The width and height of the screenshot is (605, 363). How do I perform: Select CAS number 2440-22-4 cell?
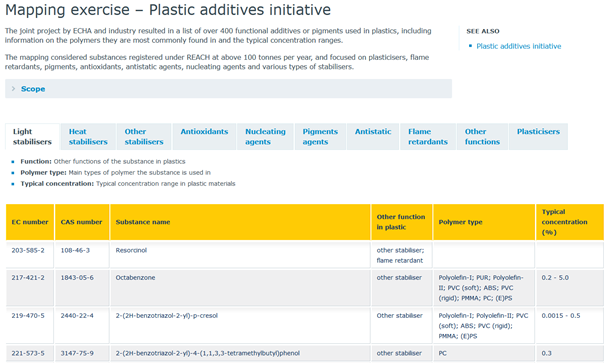[82, 326]
